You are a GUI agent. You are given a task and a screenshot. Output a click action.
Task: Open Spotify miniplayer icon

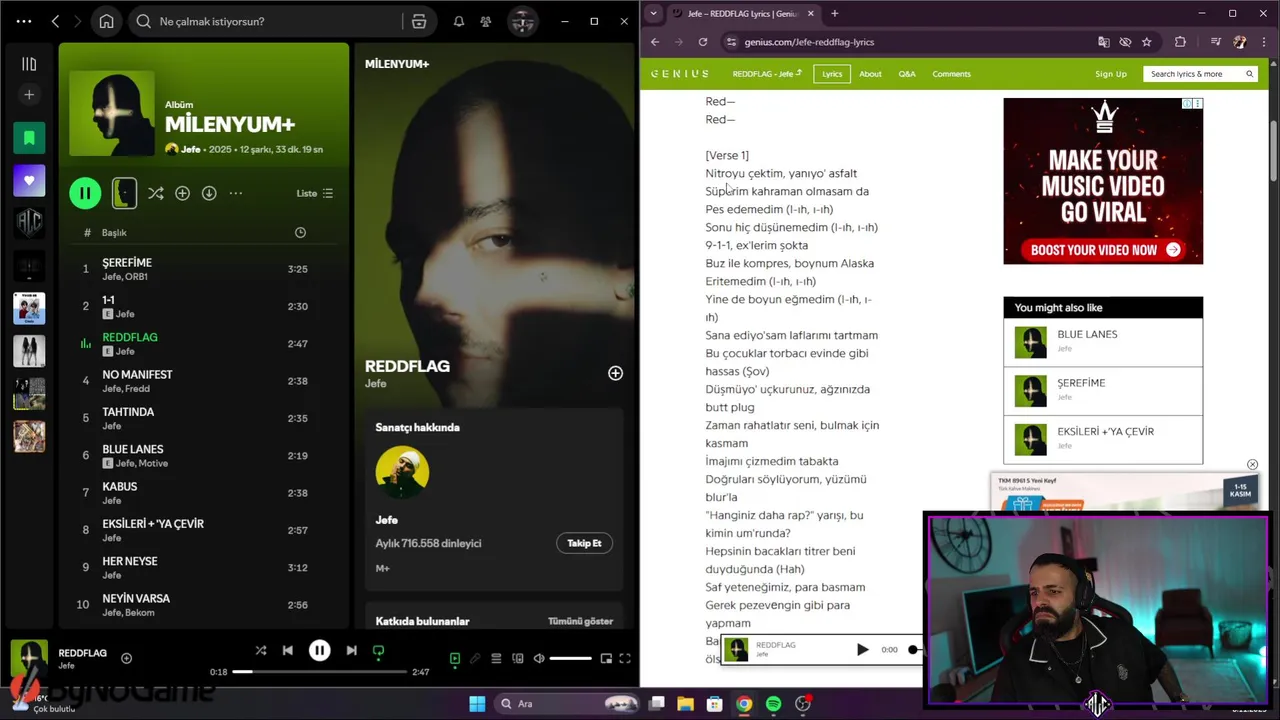[x=606, y=658]
